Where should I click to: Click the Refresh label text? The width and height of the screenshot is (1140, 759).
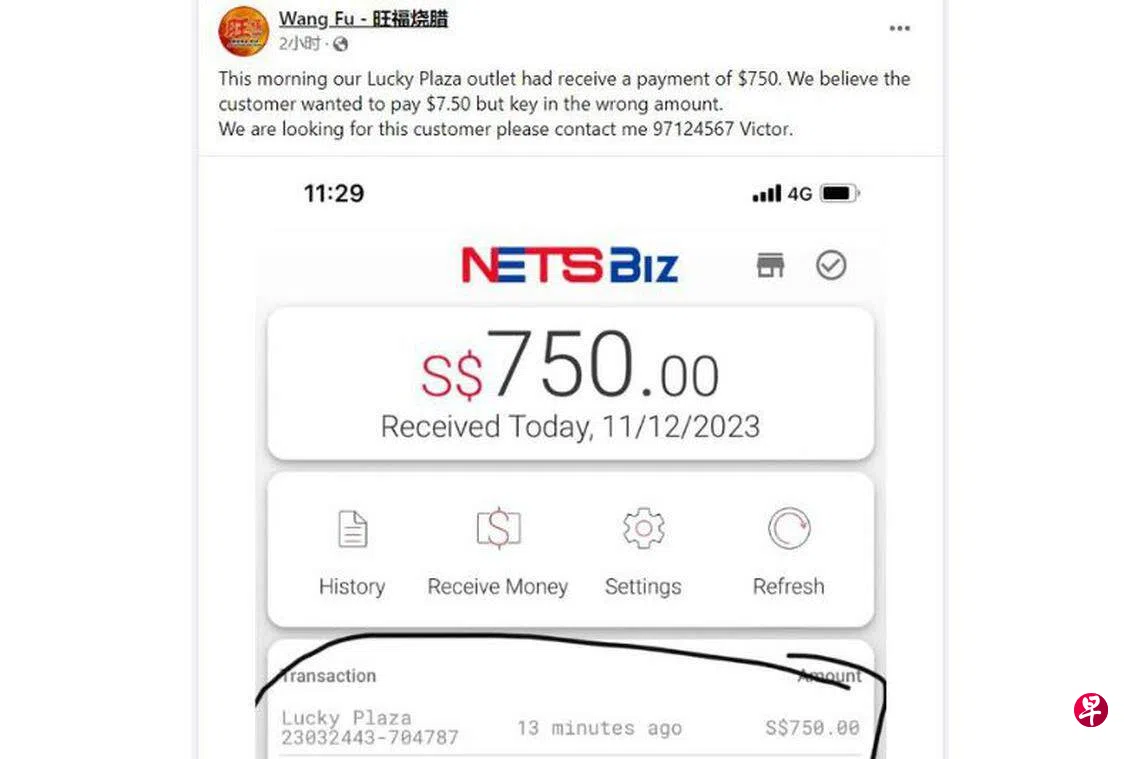click(x=789, y=586)
